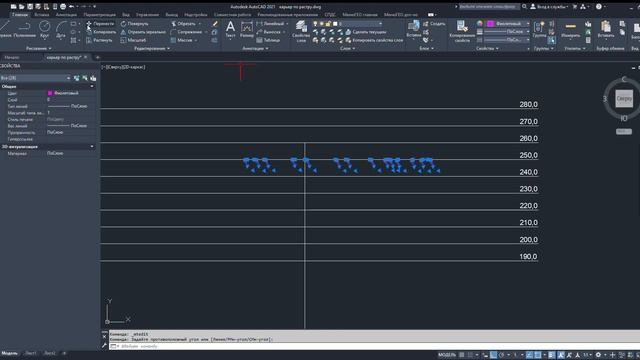
Task: Click the Trim (Обрезать) tool
Action: pyautogui.click(x=183, y=24)
